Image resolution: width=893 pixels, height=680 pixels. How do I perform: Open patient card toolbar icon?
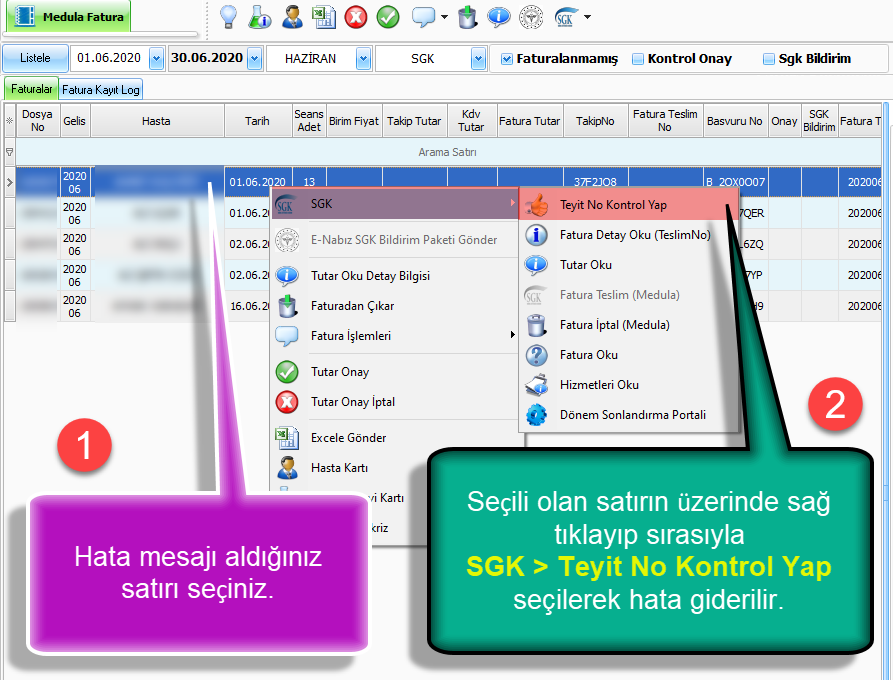pos(292,17)
